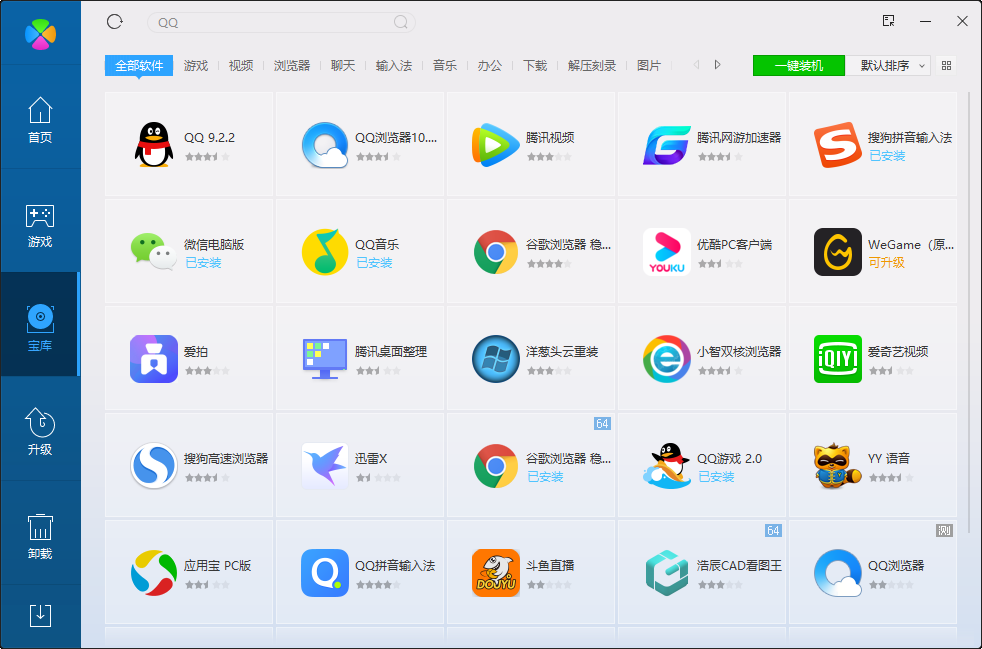Open 卸载 section in the sidebar

click(x=40, y=536)
